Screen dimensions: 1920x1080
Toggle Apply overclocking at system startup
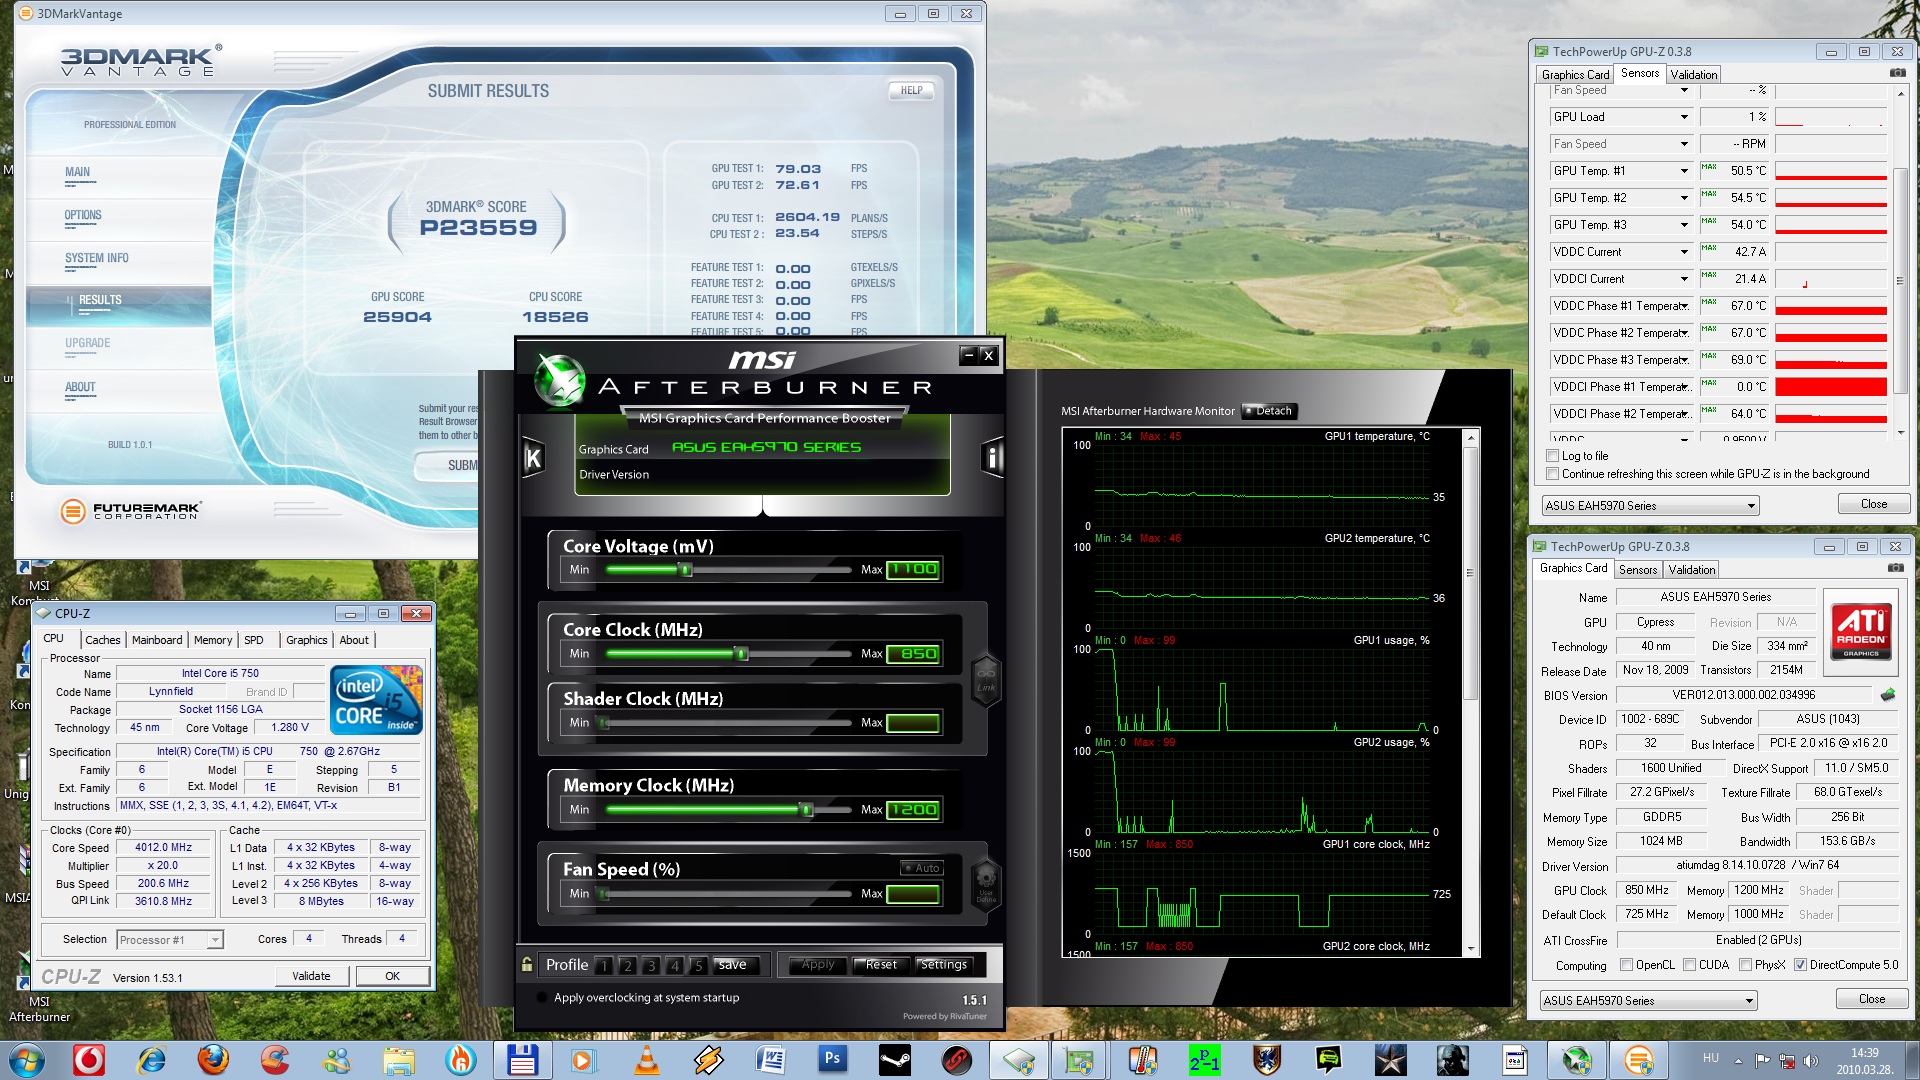pos(542,997)
